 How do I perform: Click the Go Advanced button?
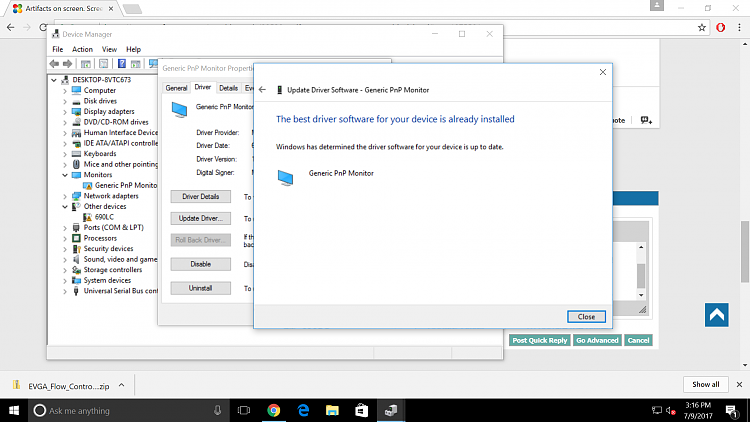pos(597,340)
